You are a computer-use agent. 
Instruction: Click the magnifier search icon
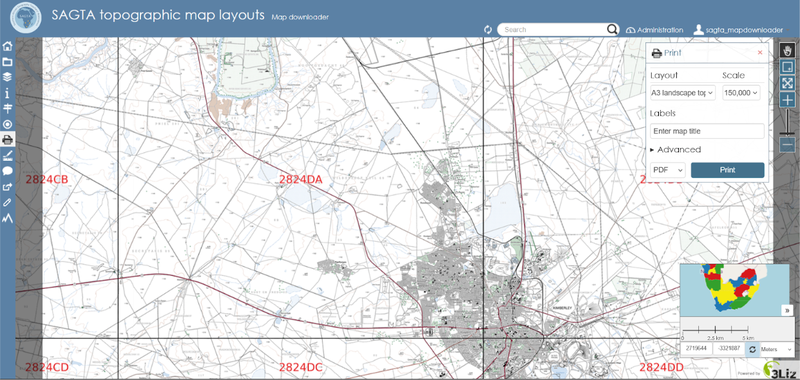pyautogui.click(x=612, y=30)
